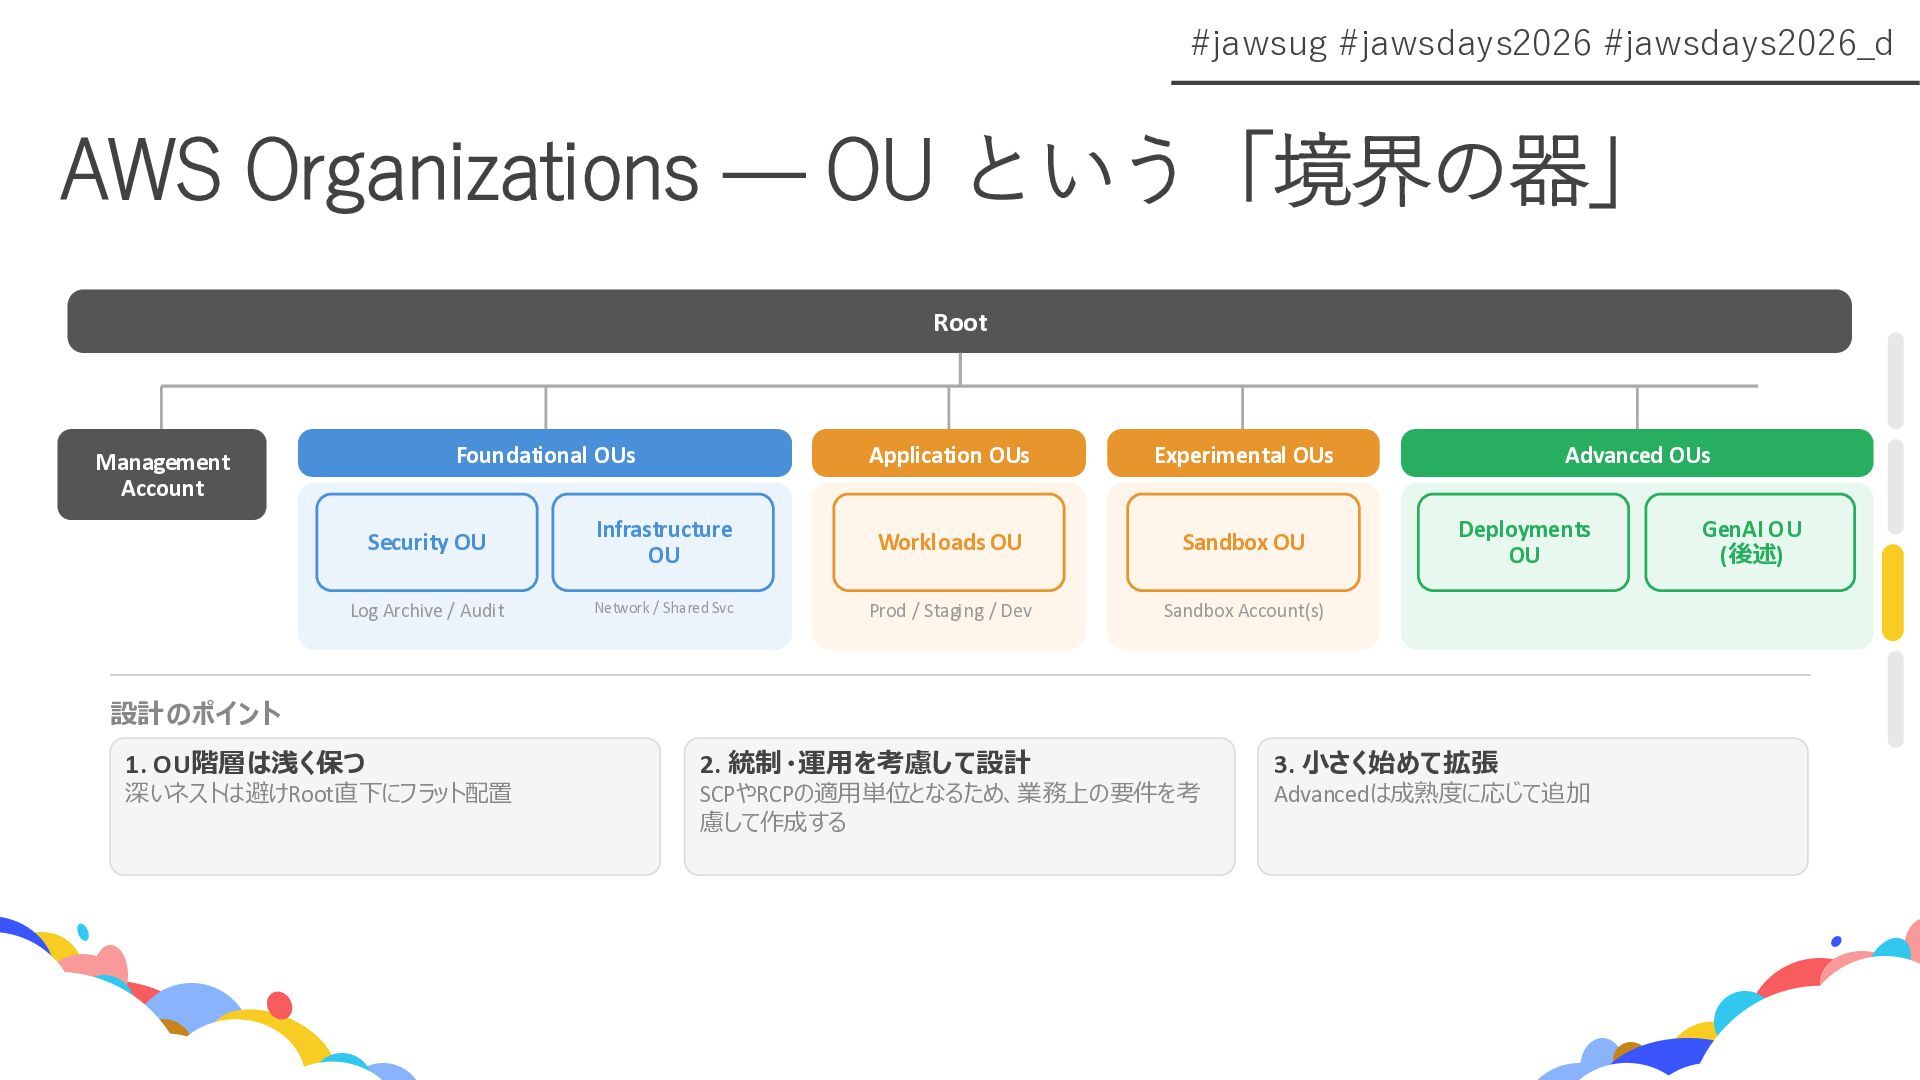Click the #jawsug hashtag text
Screen dimensions: 1920x1080
tap(1258, 43)
